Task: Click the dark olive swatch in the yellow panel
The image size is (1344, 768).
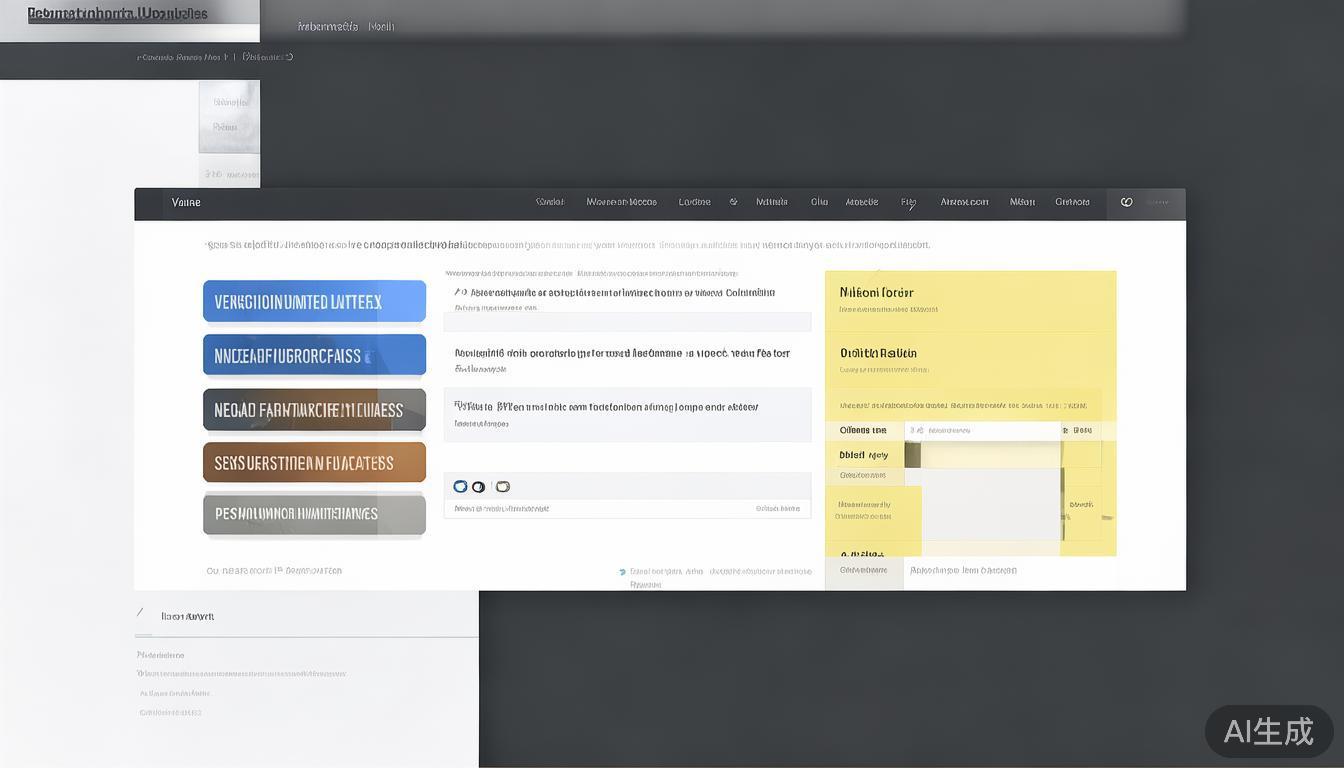Action: pos(912,455)
